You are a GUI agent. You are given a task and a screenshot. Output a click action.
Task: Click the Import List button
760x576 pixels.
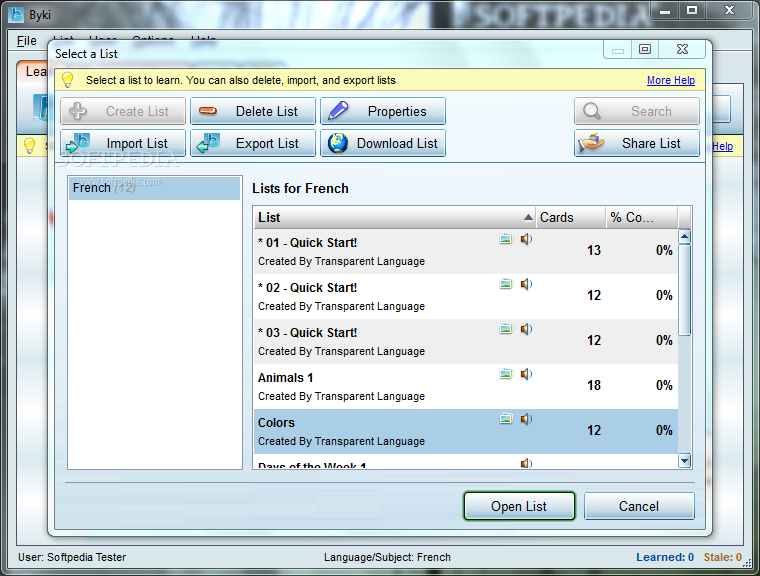coord(123,143)
